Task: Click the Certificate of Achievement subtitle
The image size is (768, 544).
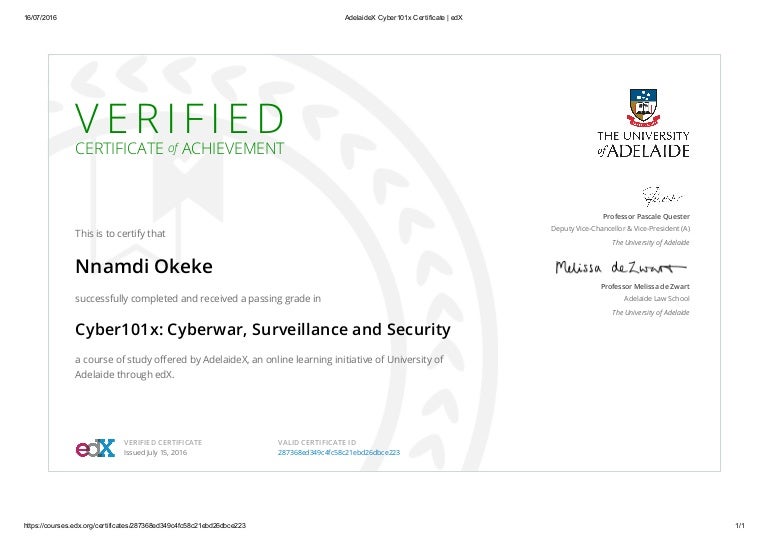Action: pyautogui.click(x=180, y=149)
